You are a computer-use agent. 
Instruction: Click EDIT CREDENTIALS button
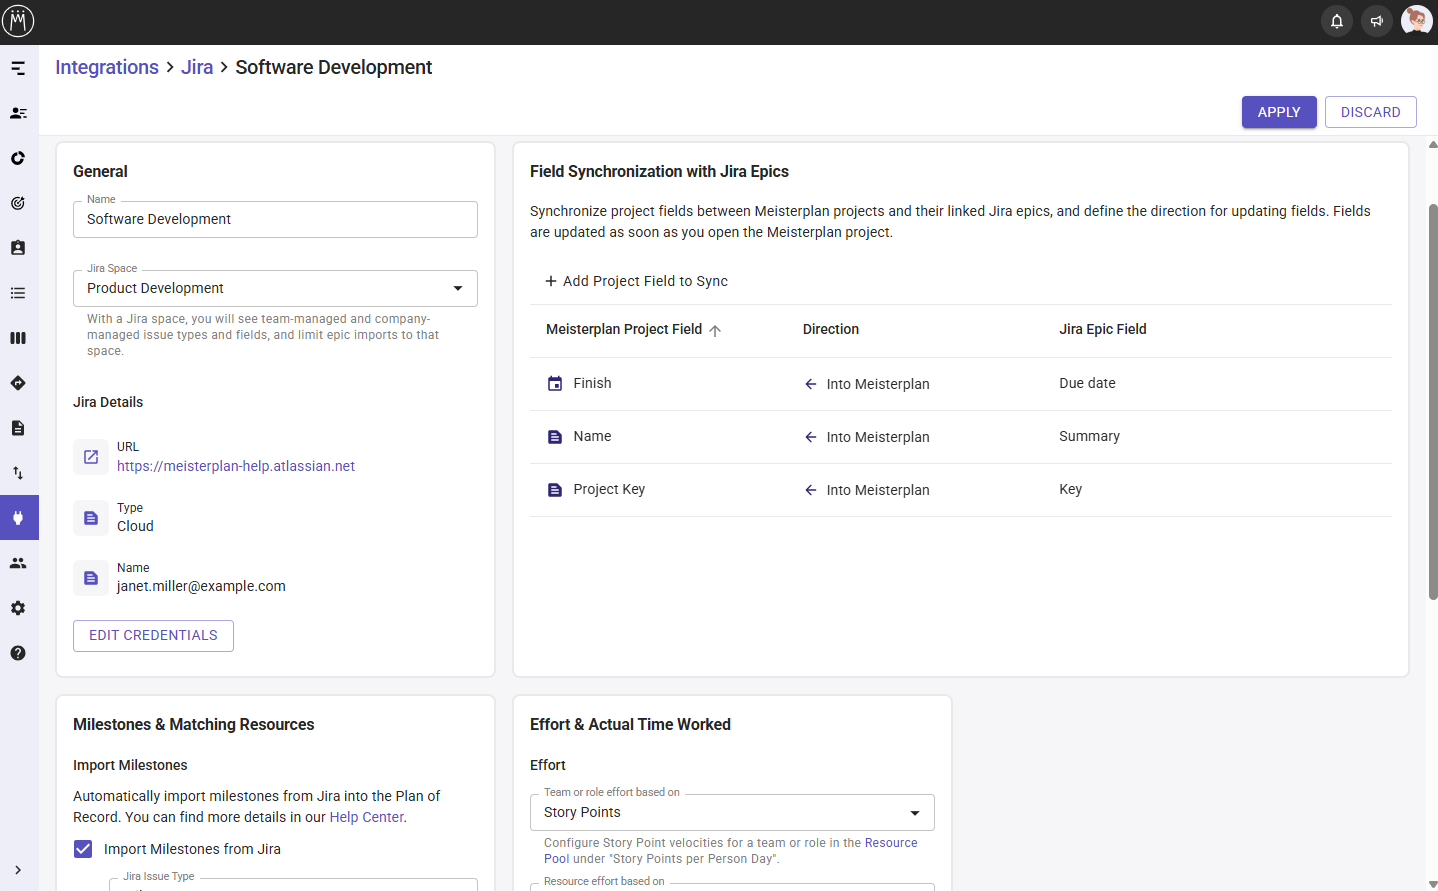pyautogui.click(x=153, y=636)
